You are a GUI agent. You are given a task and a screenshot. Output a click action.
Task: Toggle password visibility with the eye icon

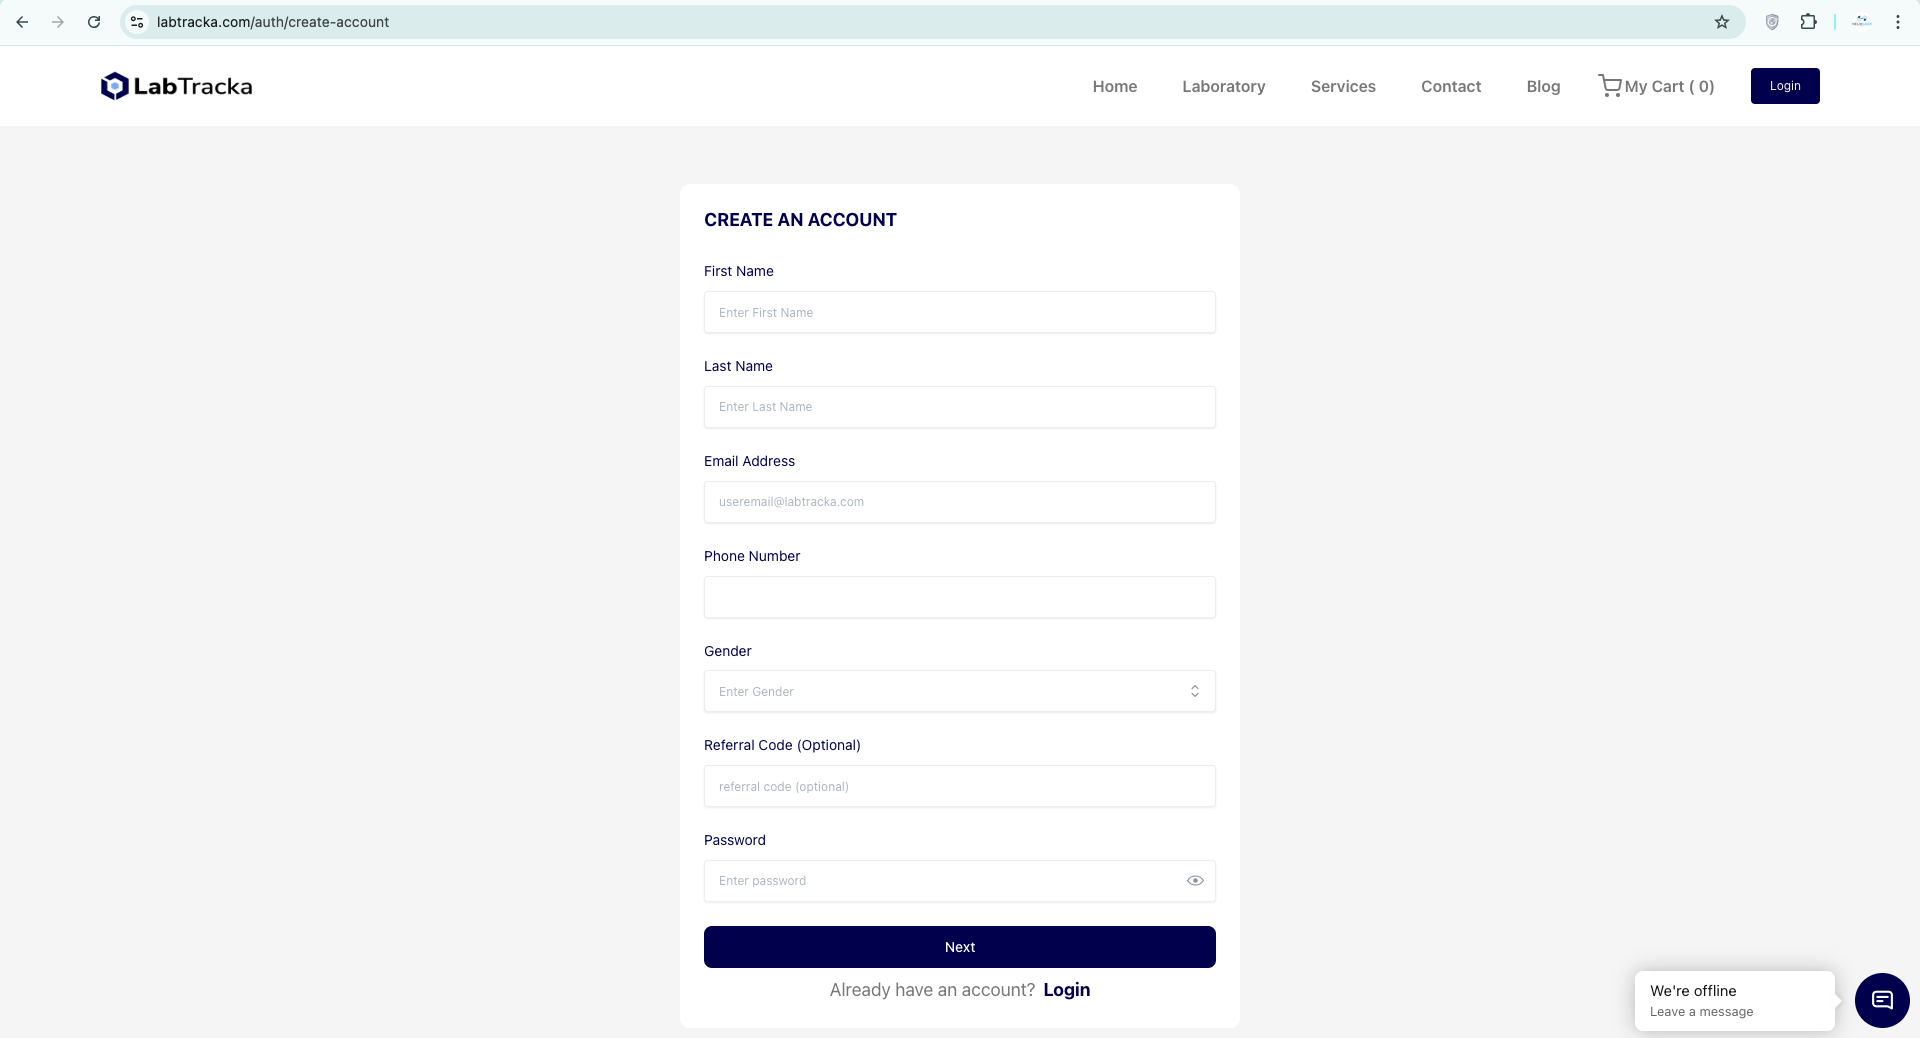tap(1195, 881)
